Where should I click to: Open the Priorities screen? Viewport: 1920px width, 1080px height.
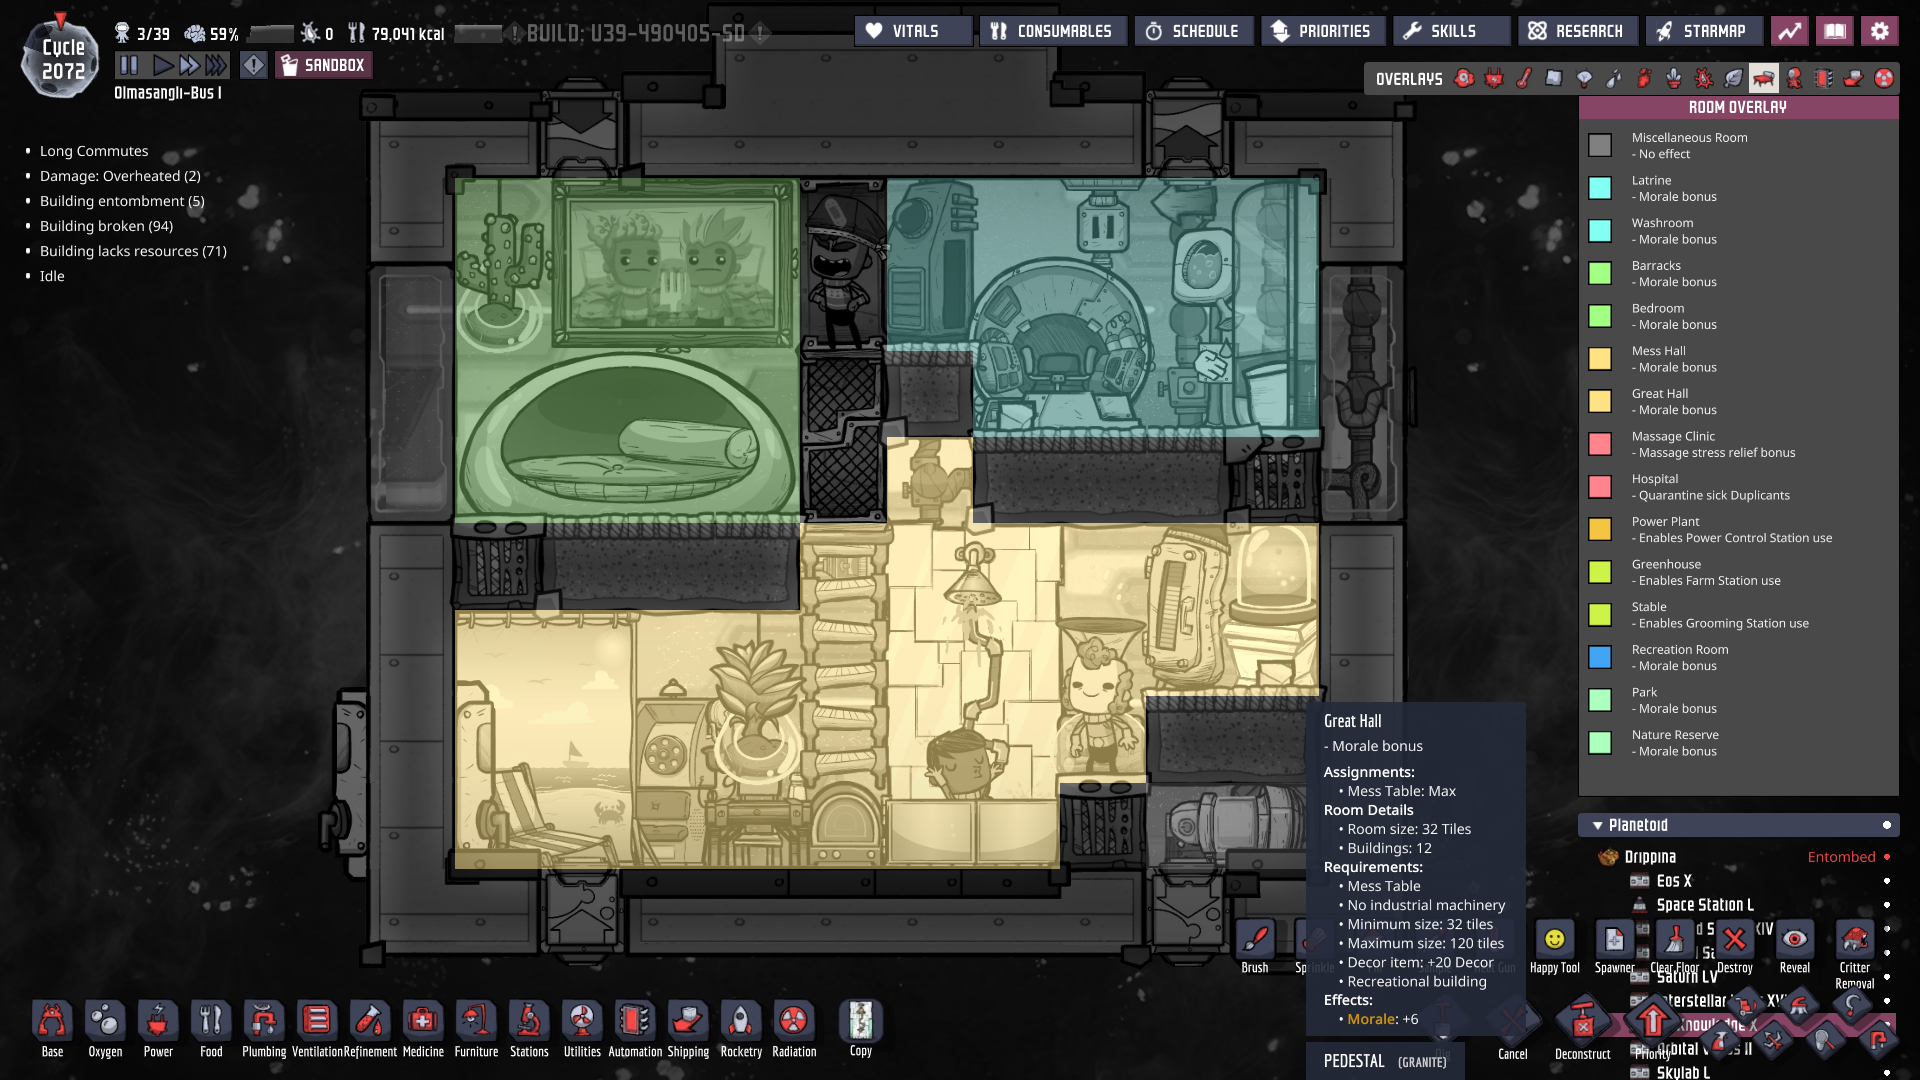coord(1322,32)
